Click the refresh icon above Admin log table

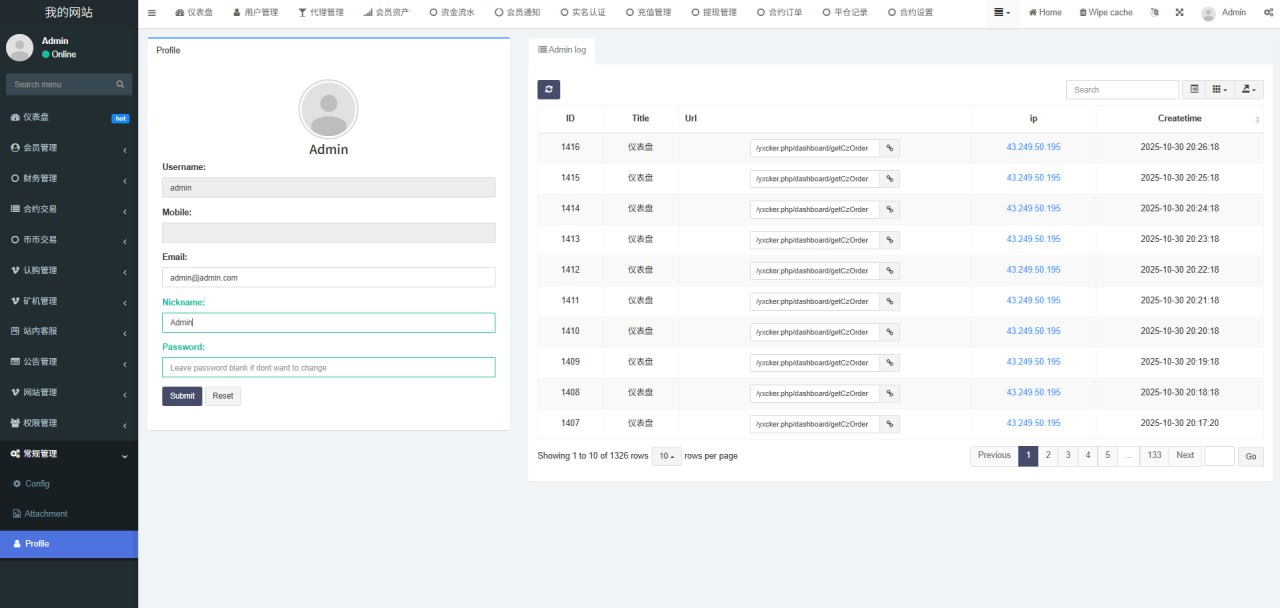(548, 90)
